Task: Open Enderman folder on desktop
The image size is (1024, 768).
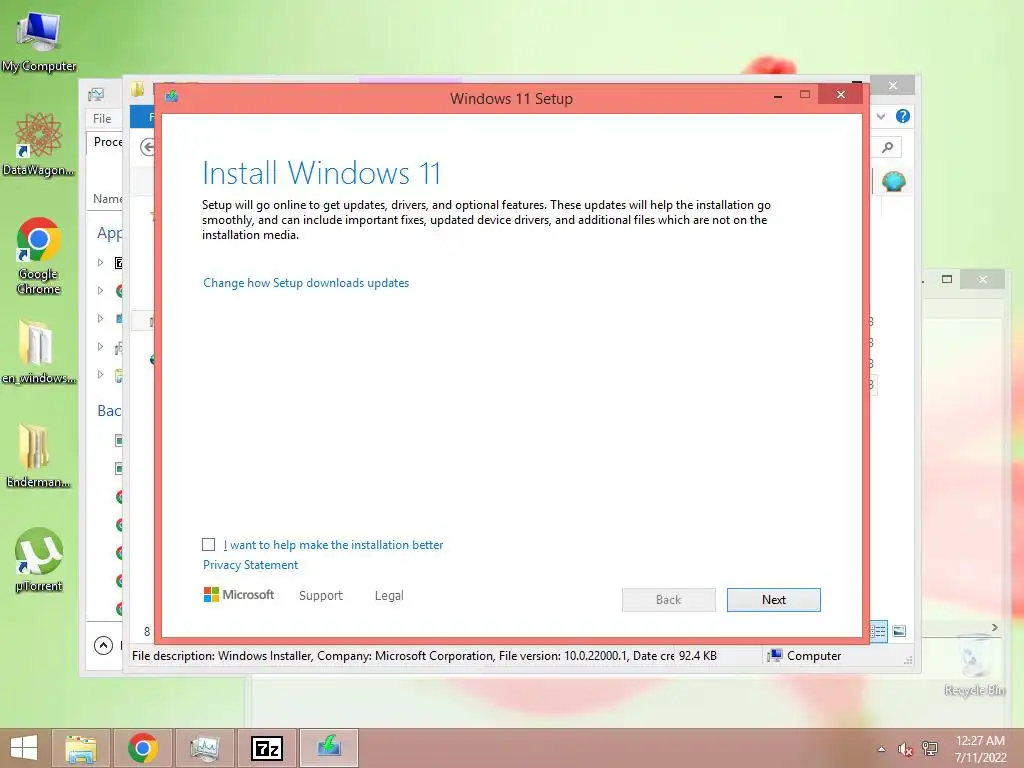Action: pyautogui.click(x=39, y=455)
